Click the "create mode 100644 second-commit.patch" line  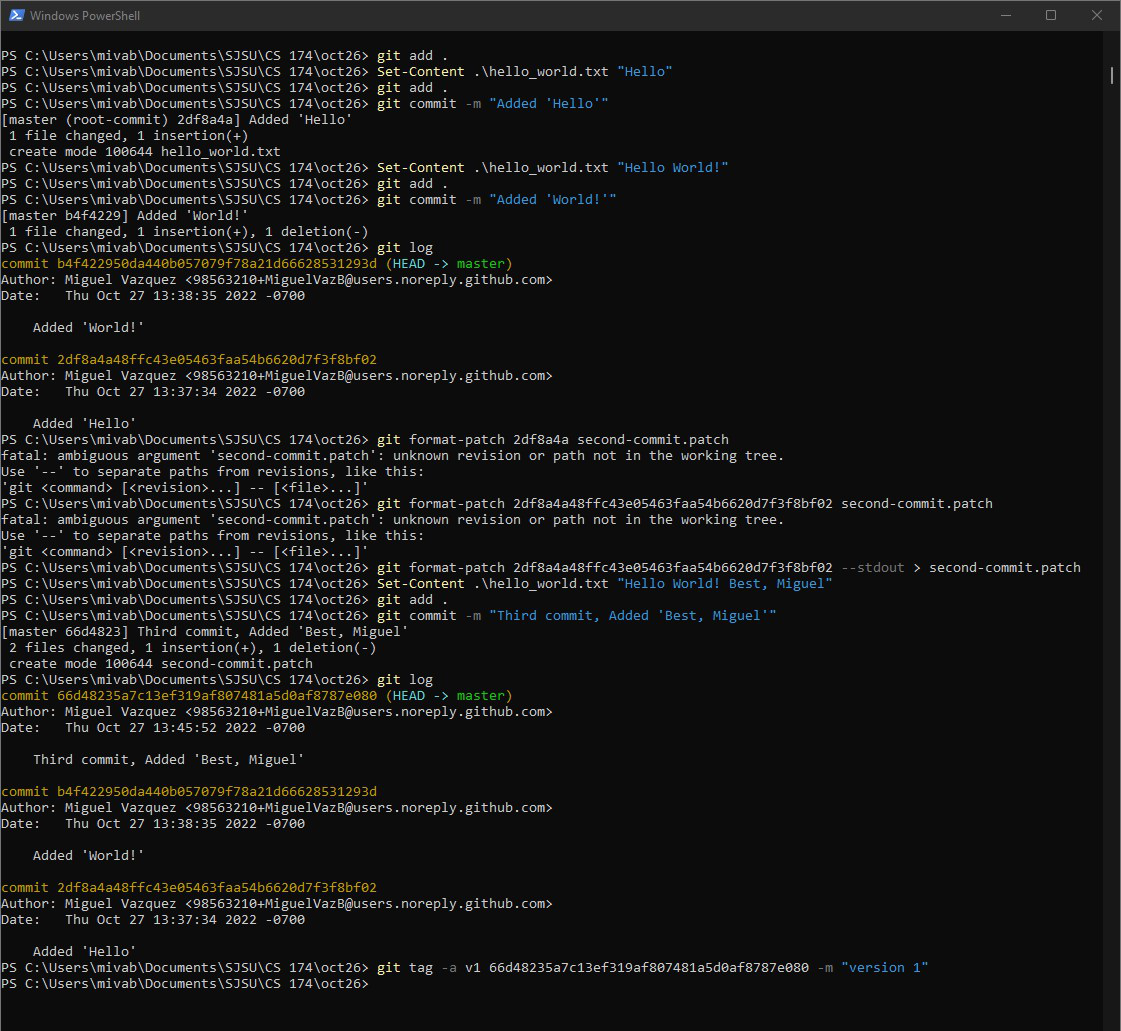[x=161, y=664]
